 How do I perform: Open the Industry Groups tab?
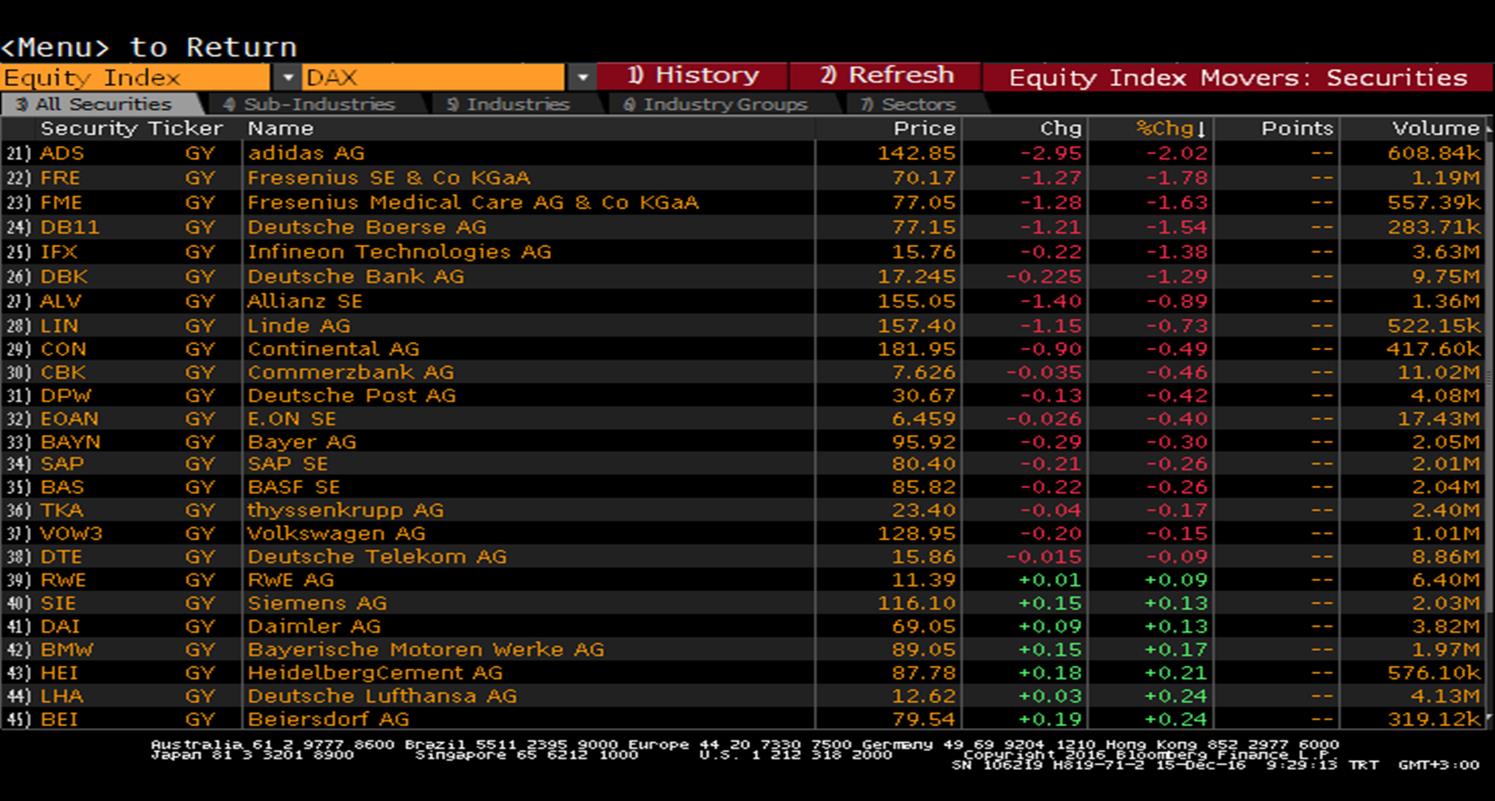point(716,104)
